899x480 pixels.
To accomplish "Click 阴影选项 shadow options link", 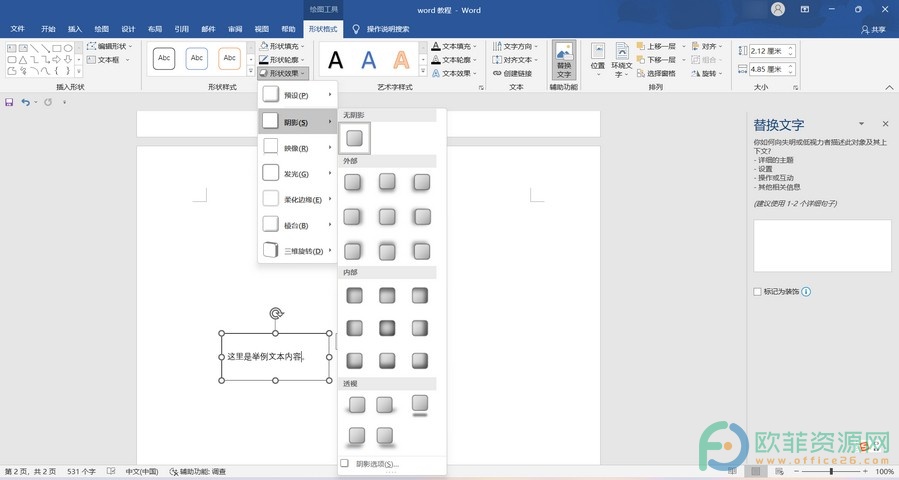I will tap(377, 464).
